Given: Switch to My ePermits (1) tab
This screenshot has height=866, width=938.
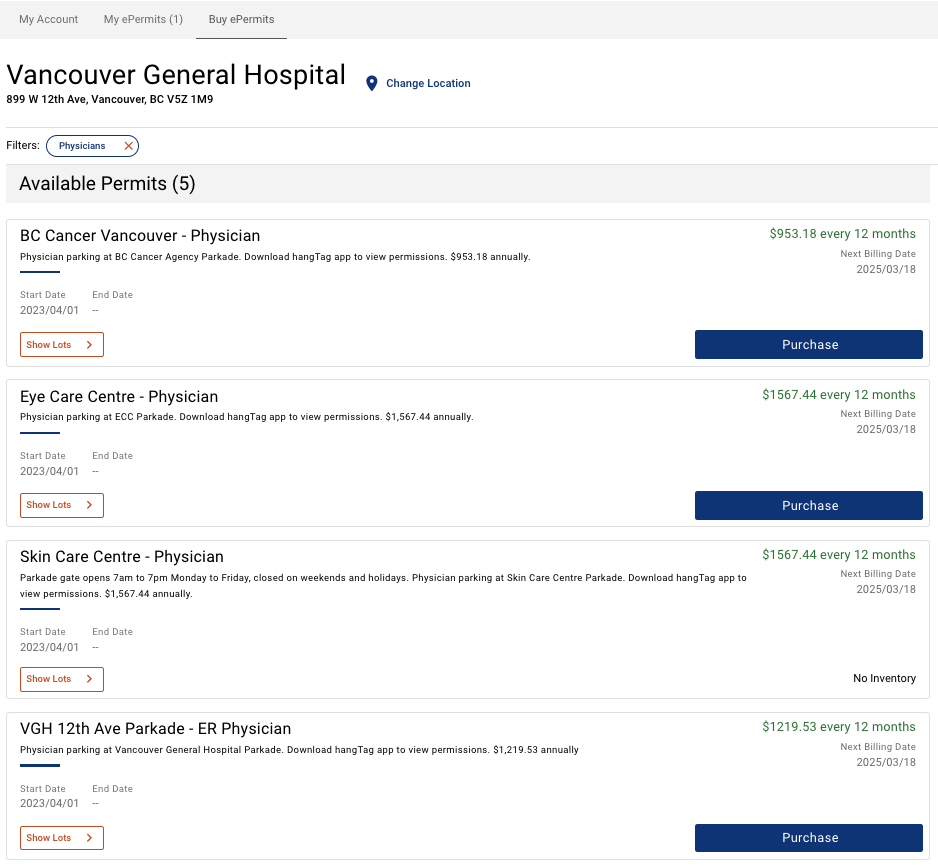Looking at the screenshot, I should tap(143, 19).
